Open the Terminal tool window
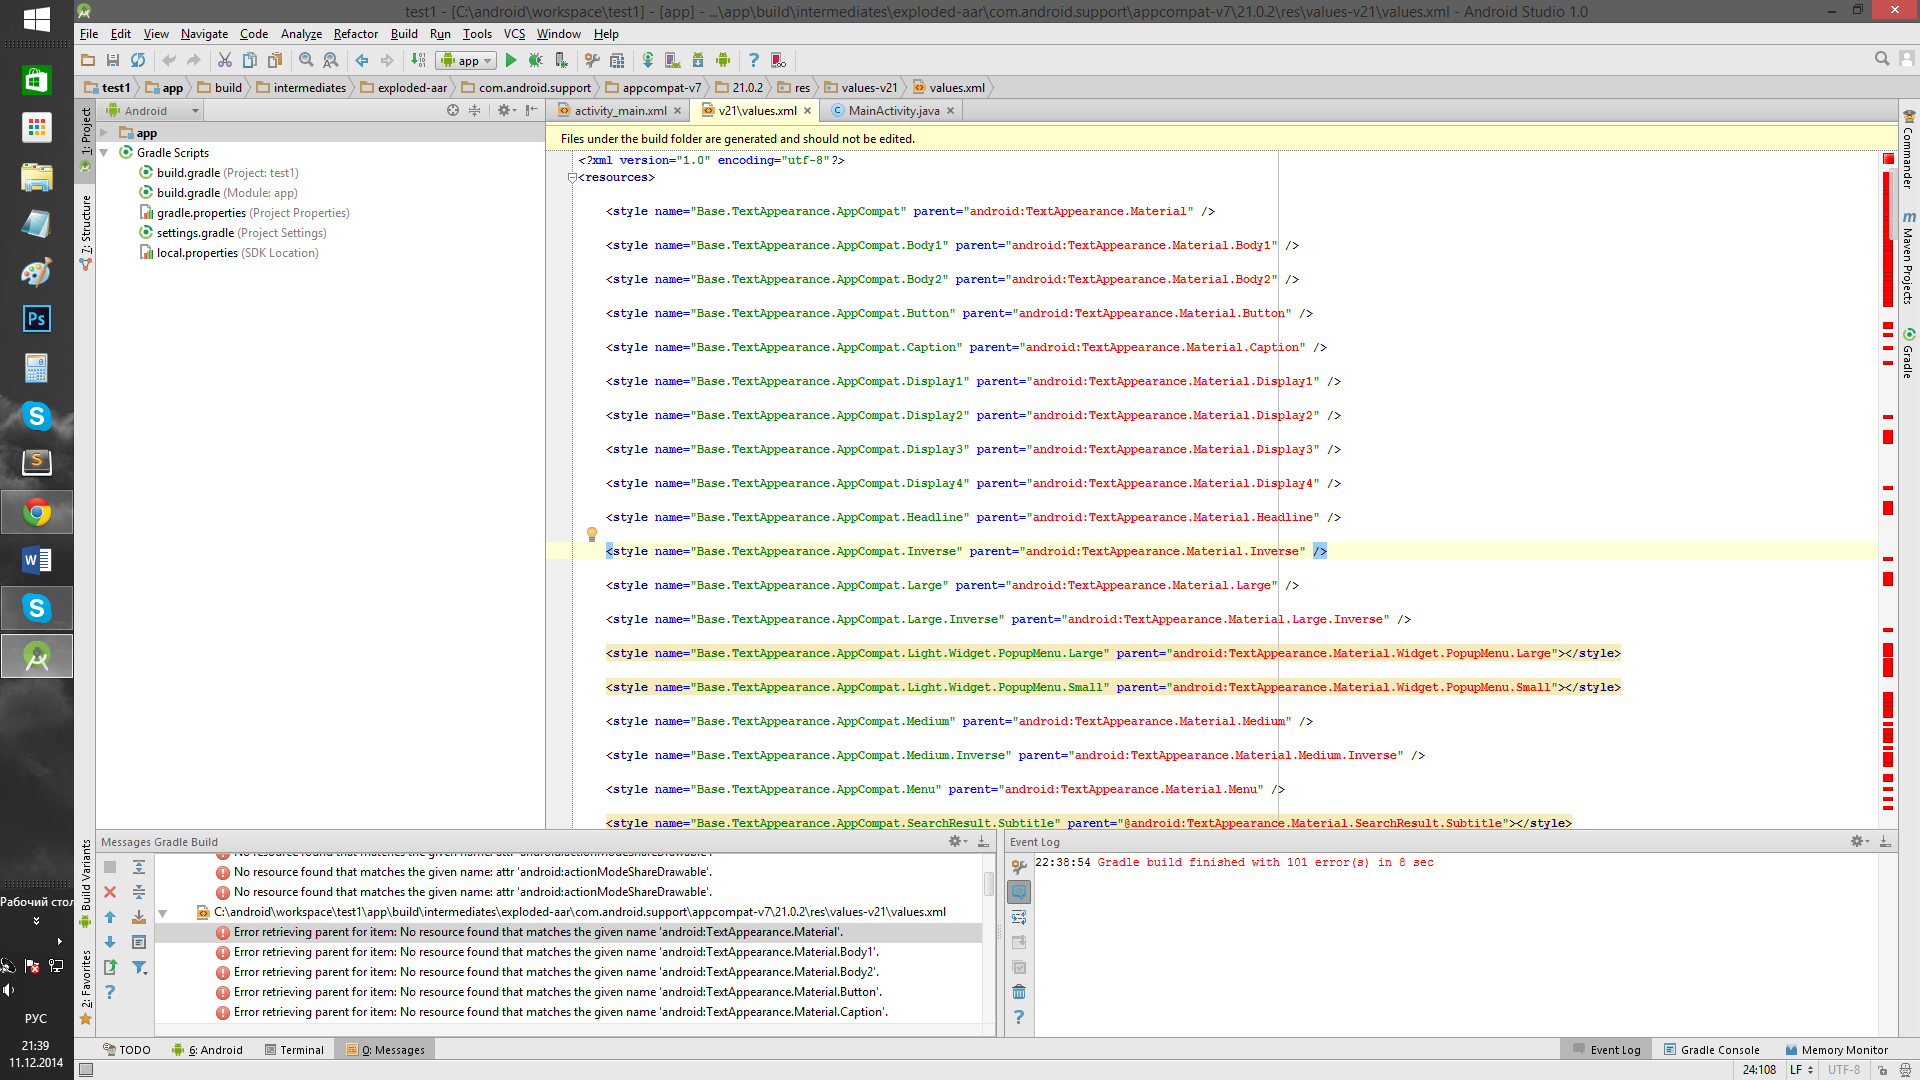 (x=294, y=1050)
